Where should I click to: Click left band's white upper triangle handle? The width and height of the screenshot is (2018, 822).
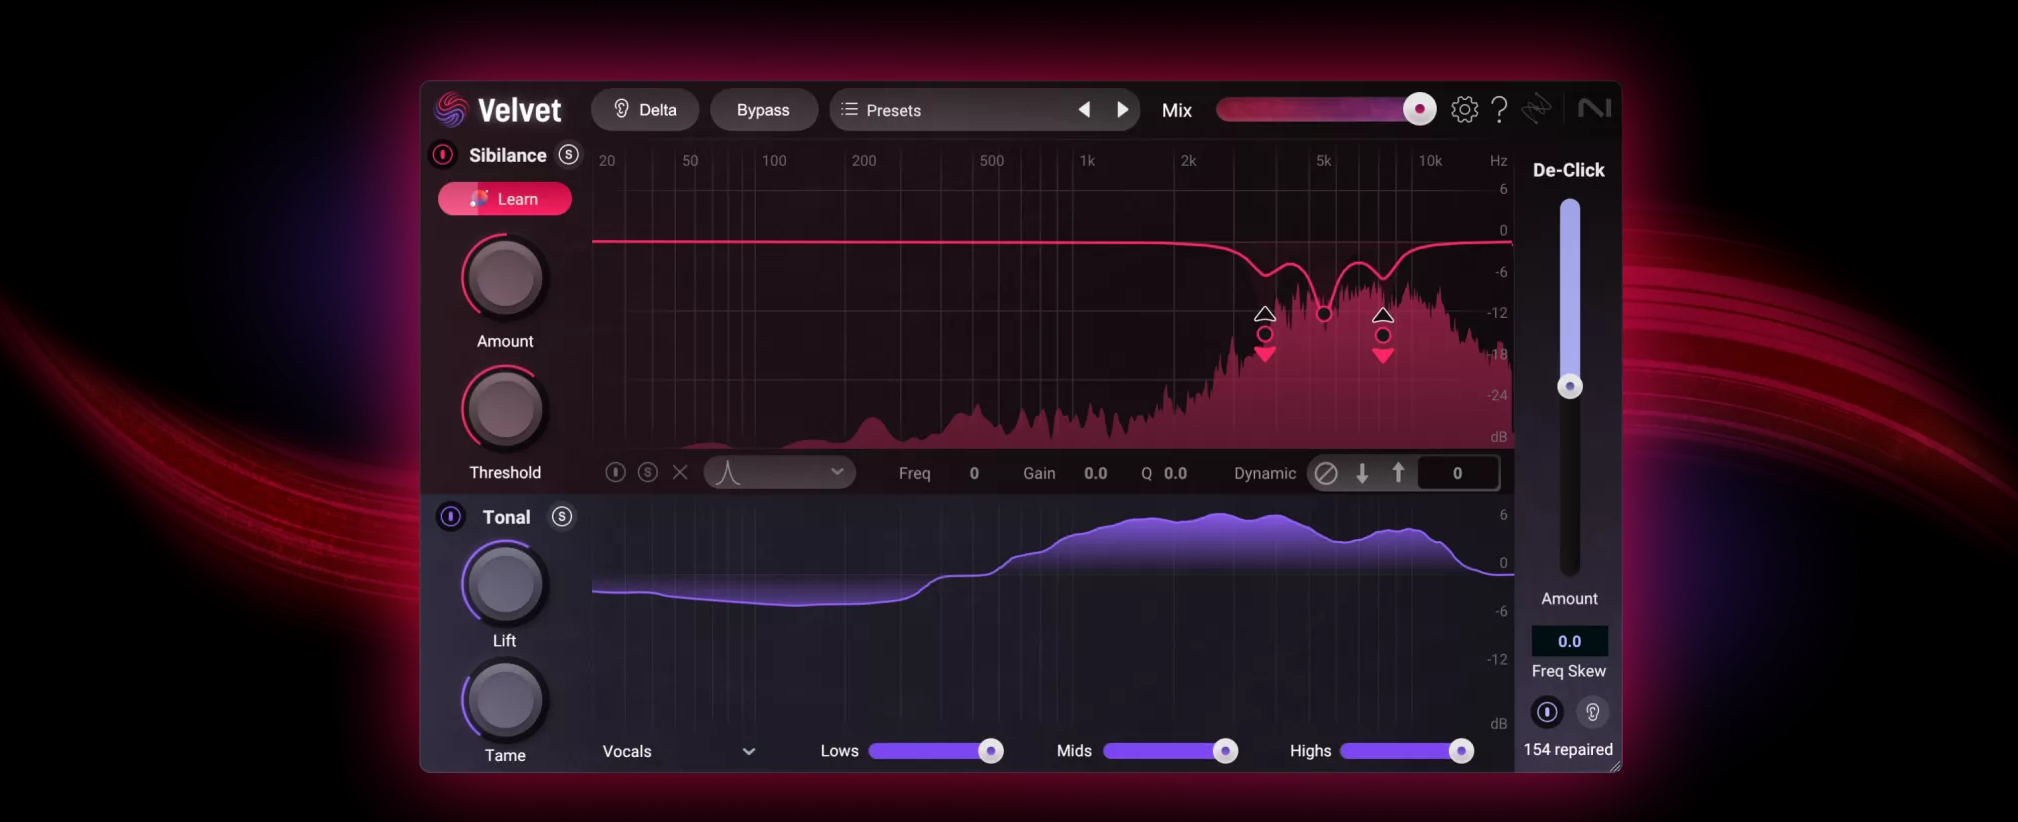click(x=1265, y=314)
